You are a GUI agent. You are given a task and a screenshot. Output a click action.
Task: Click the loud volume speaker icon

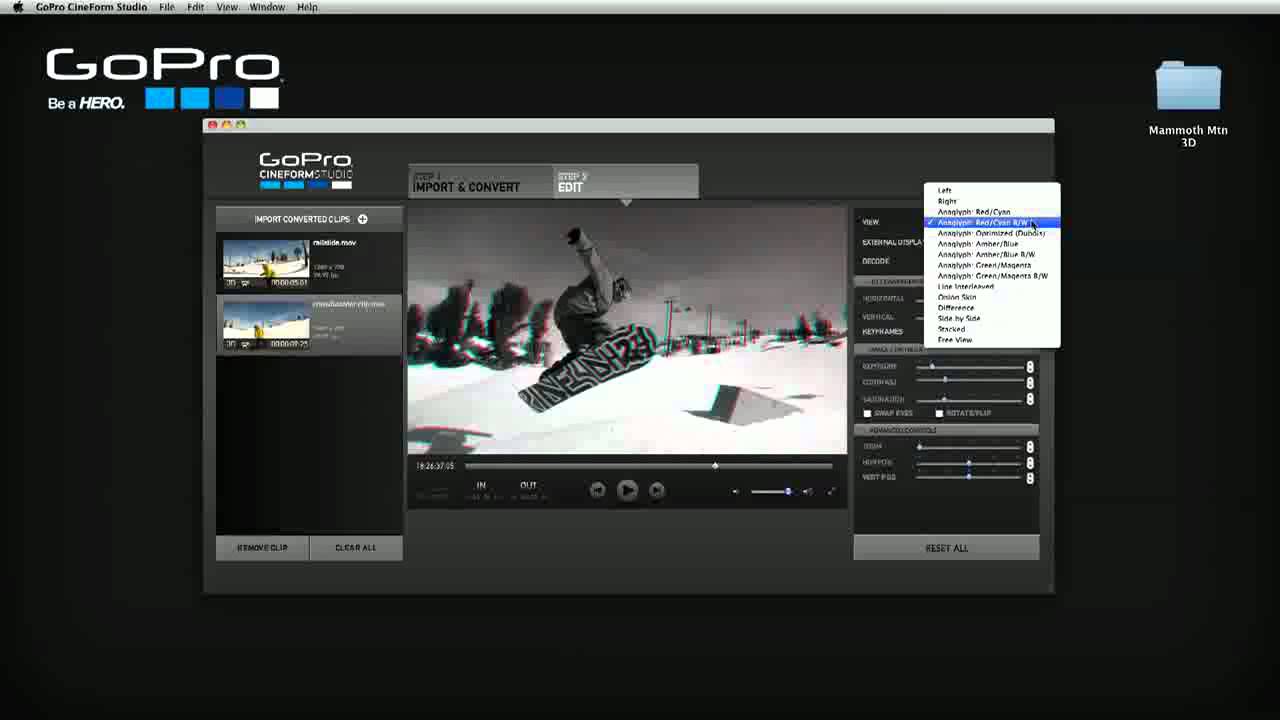click(807, 491)
